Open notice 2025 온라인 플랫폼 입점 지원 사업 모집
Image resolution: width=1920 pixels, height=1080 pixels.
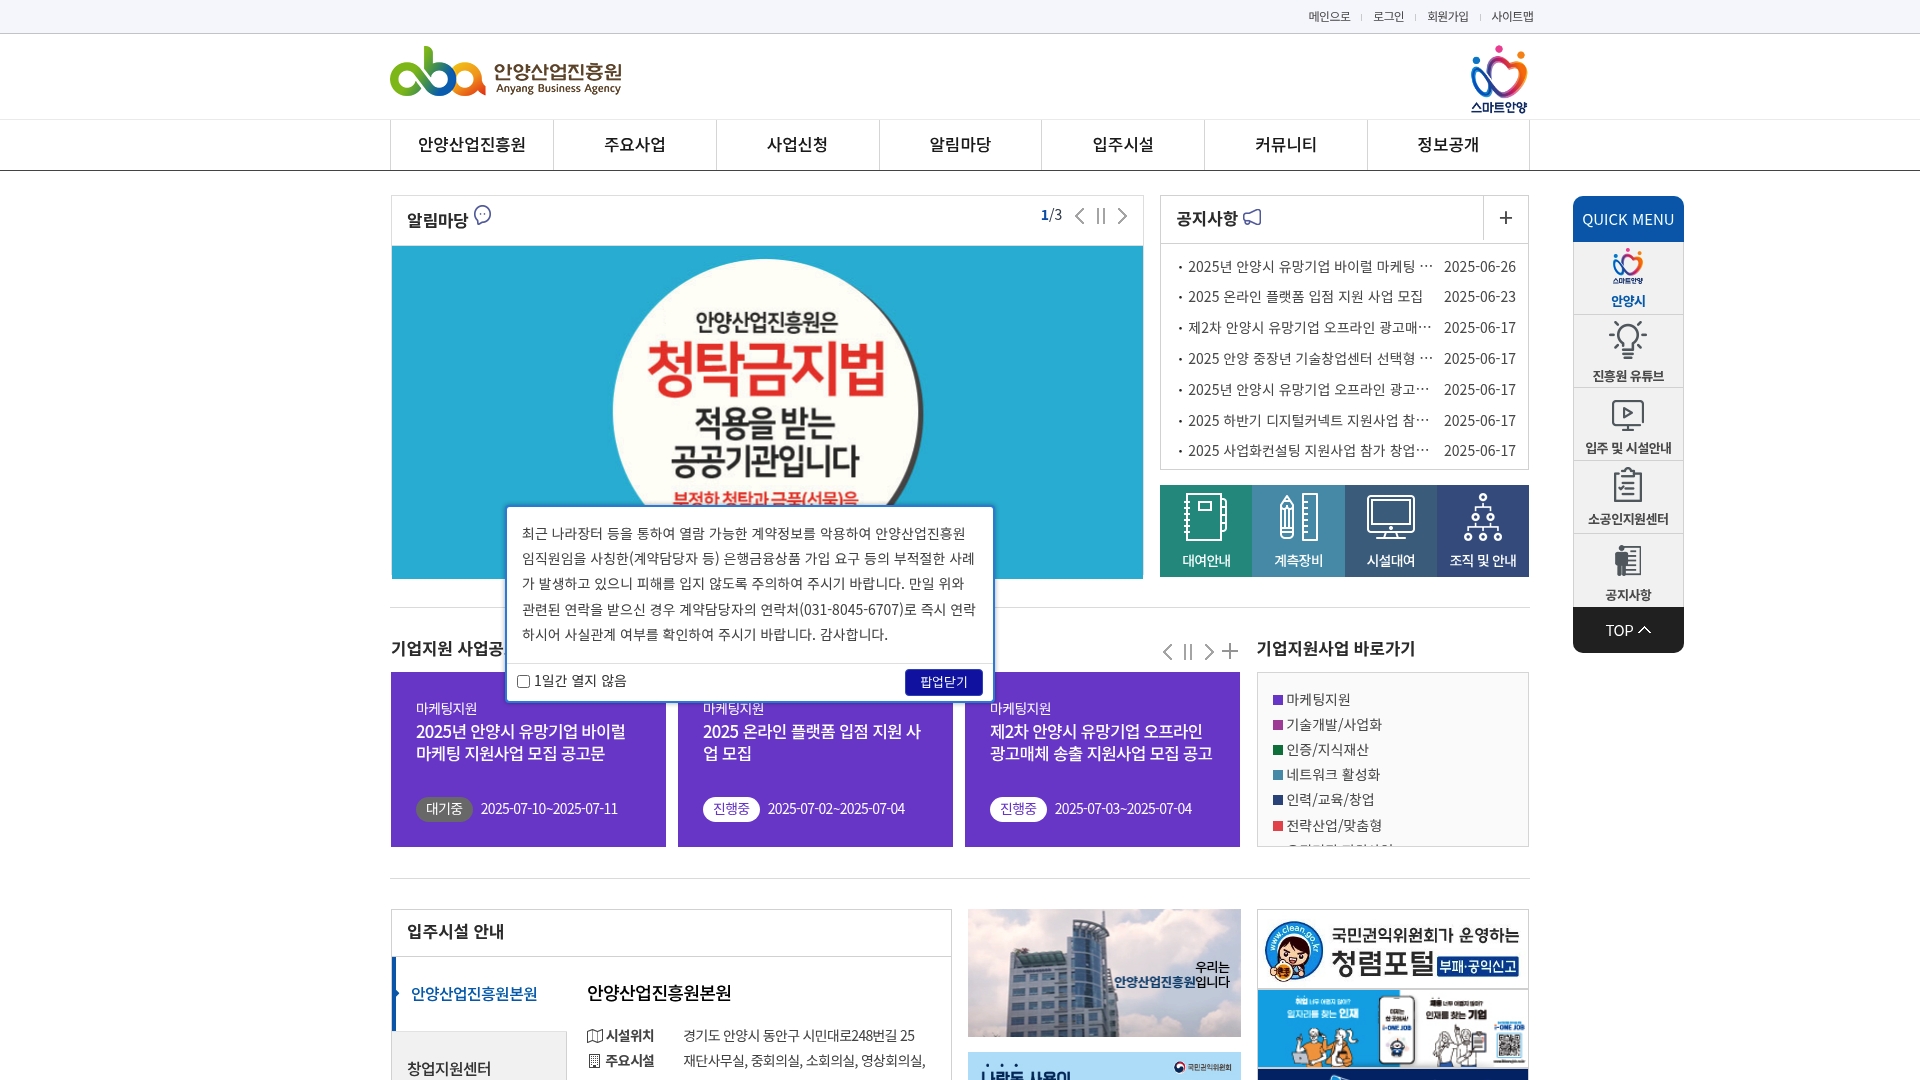pos(1305,297)
